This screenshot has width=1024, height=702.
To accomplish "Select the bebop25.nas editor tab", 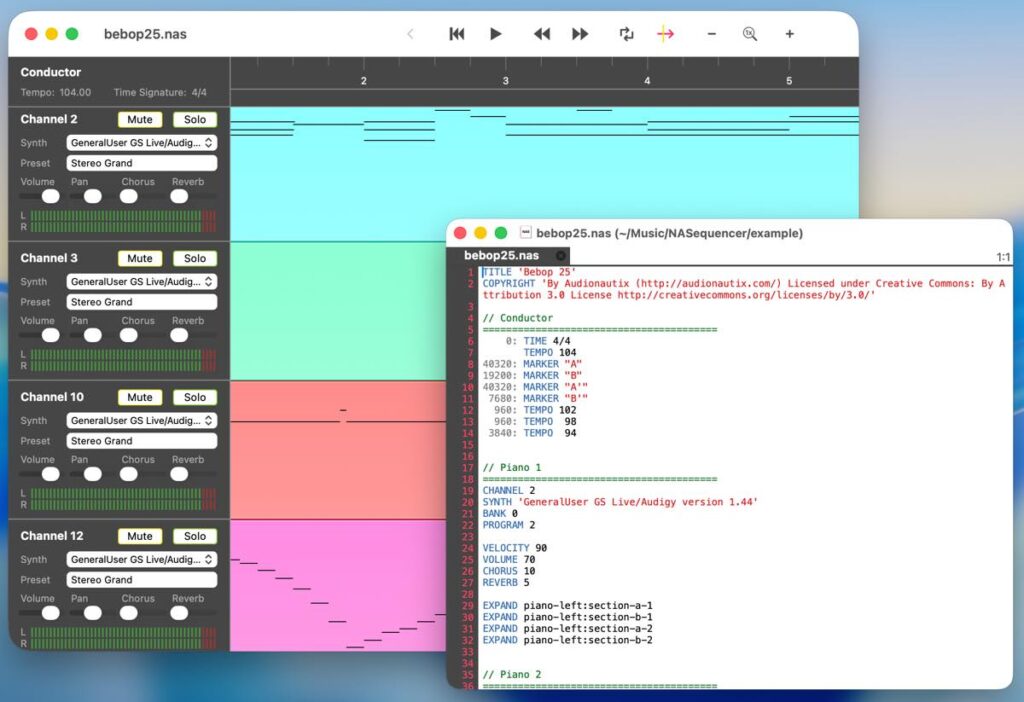I will 502,256.
